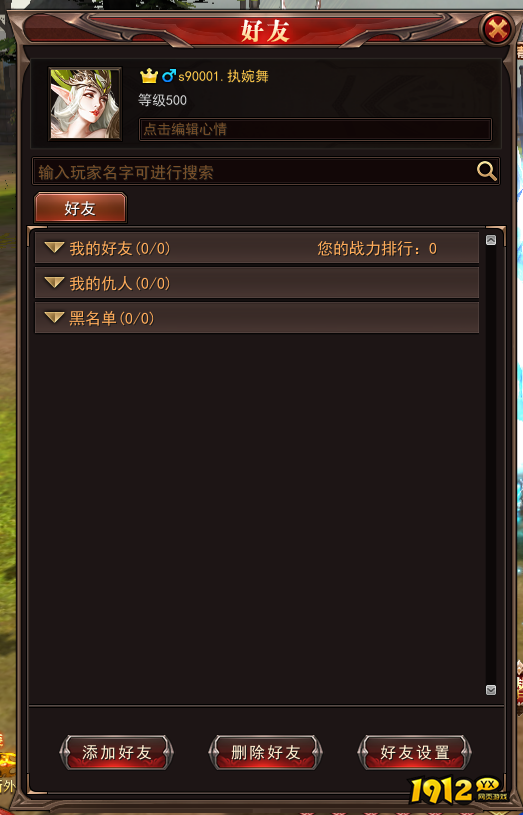Screen dimensions: 523x815
Task: Click the 您的战力排行 ranking text
Action: click(377, 248)
